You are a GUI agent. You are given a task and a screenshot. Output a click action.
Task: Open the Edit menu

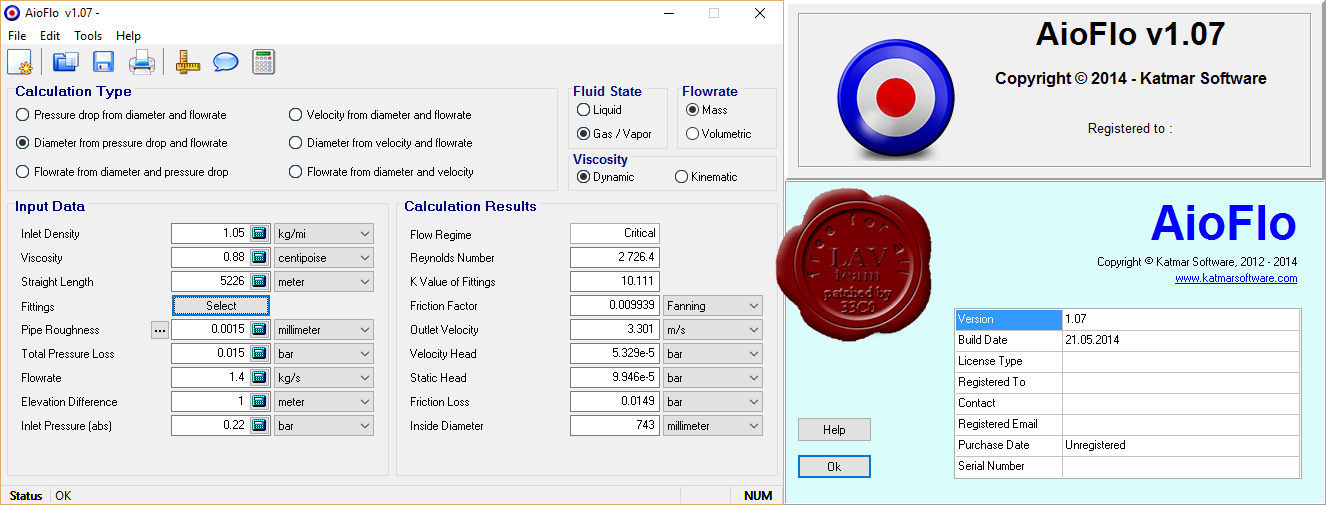coord(50,36)
